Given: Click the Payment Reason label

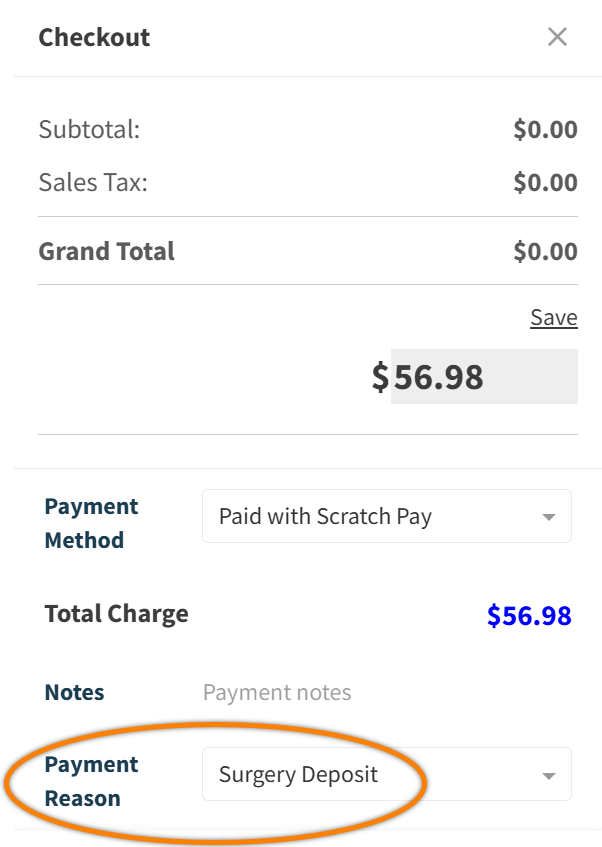Looking at the screenshot, I should click(x=91, y=781).
